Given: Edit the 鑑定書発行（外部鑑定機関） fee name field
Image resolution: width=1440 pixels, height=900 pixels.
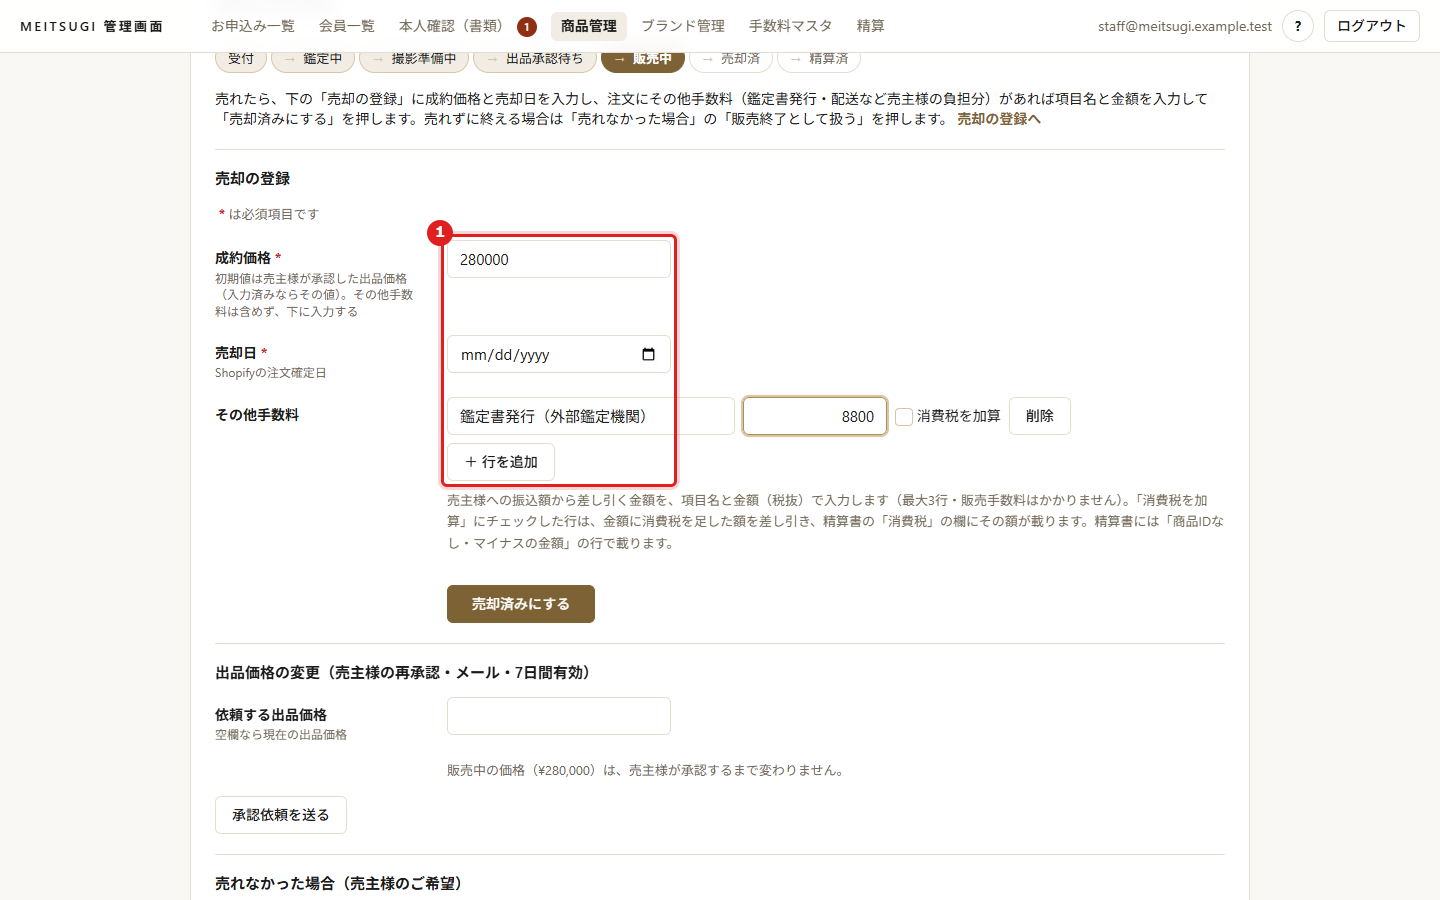Looking at the screenshot, I should 591,416.
